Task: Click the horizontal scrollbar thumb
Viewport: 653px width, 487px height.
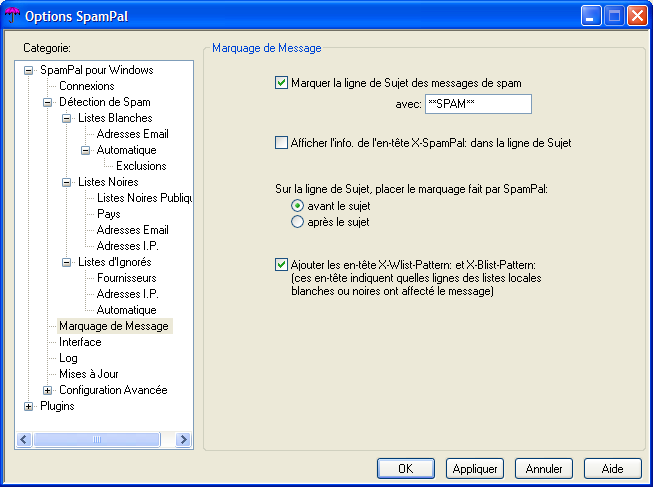Action: 97,440
